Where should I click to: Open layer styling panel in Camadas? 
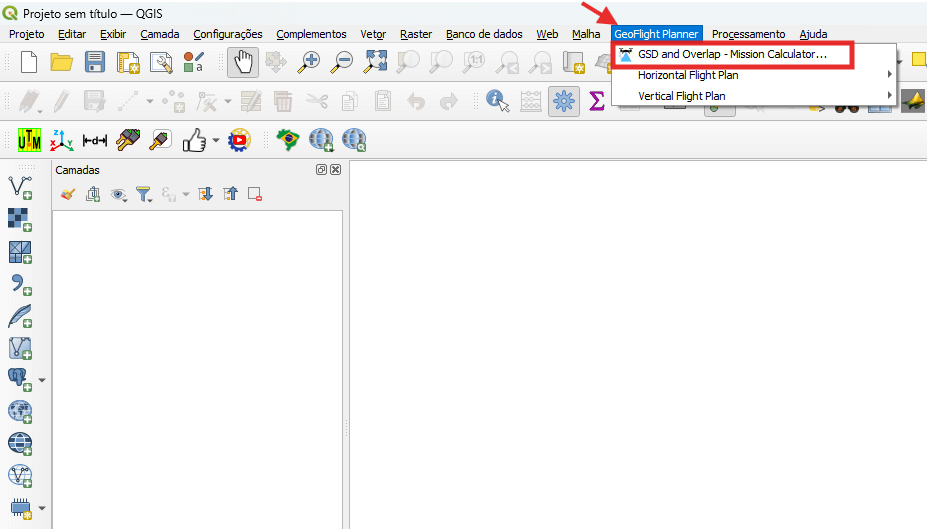[67, 194]
